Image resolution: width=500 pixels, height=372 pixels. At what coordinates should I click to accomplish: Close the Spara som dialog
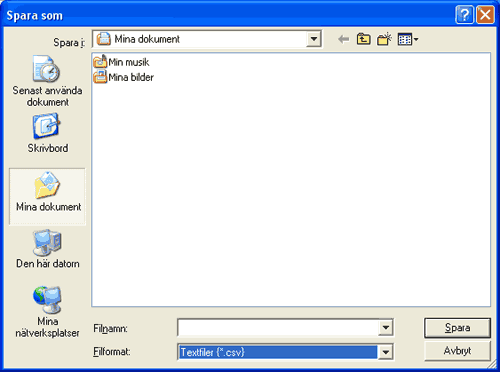click(x=485, y=15)
